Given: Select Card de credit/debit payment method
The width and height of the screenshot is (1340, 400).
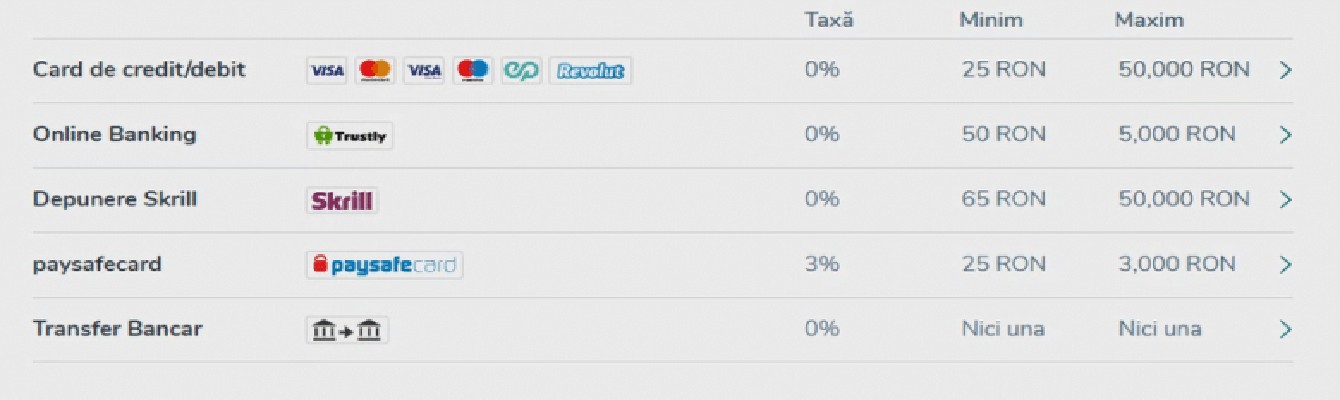Looking at the screenshot, I should pos(139,70).
